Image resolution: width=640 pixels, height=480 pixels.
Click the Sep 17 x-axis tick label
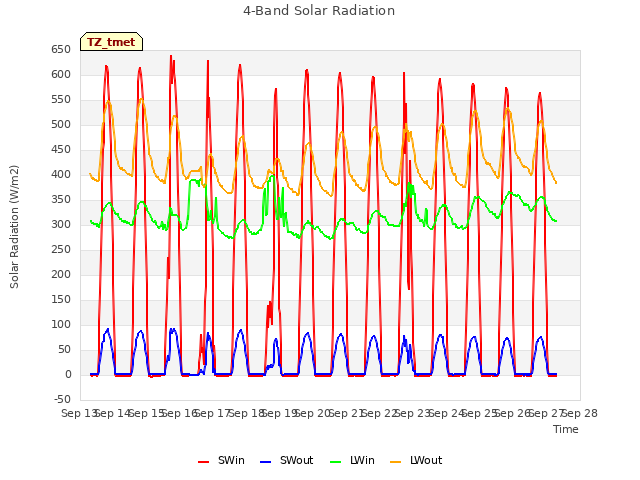pyautogui.click(x=213, y=413)
